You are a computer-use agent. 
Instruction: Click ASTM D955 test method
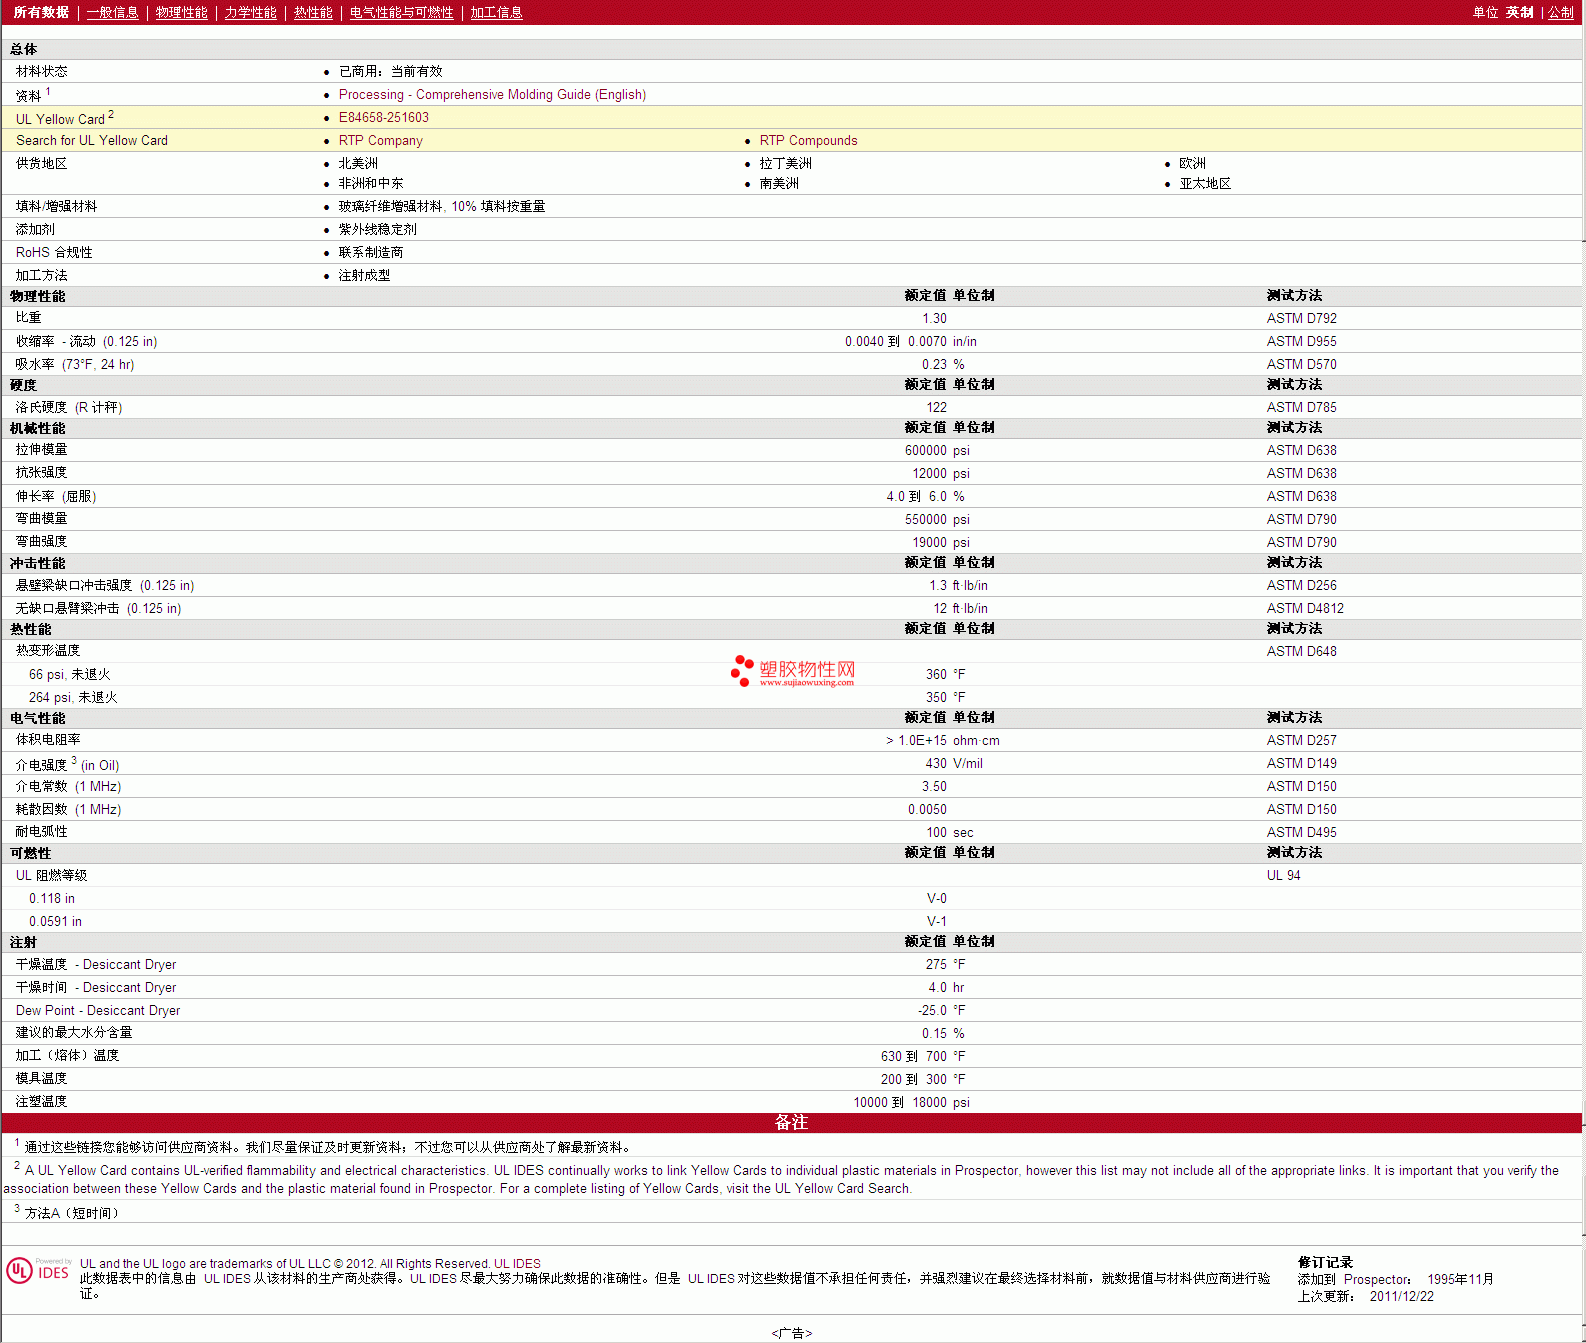coord(1301,341)
